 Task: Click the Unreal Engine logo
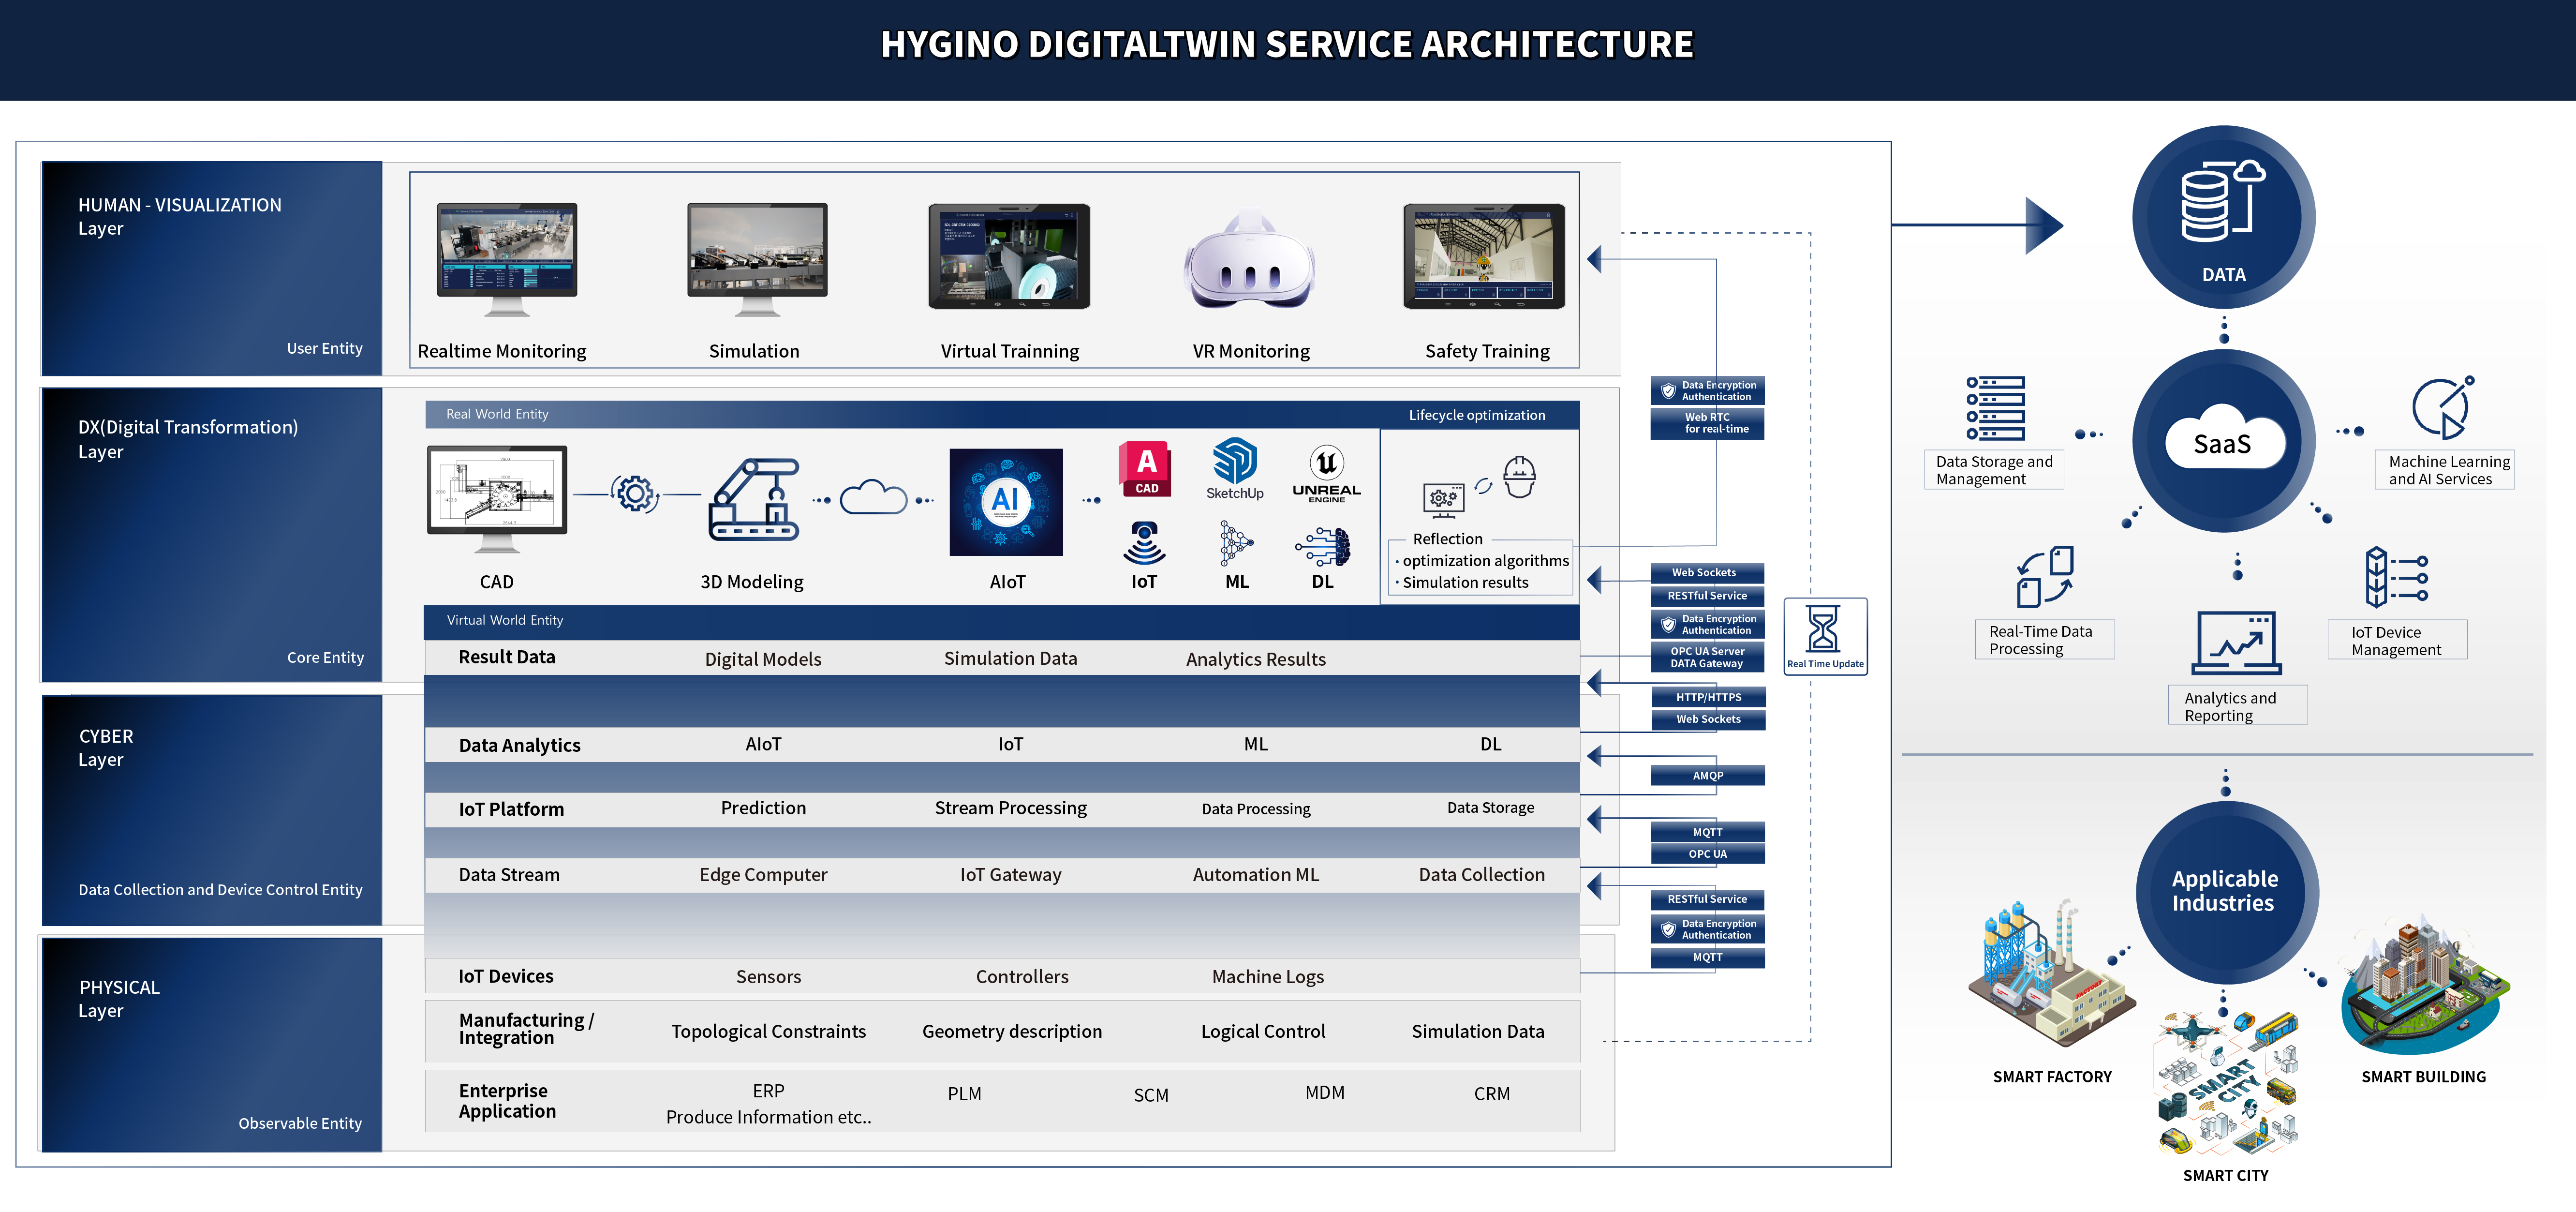(x=1326, y=473)
